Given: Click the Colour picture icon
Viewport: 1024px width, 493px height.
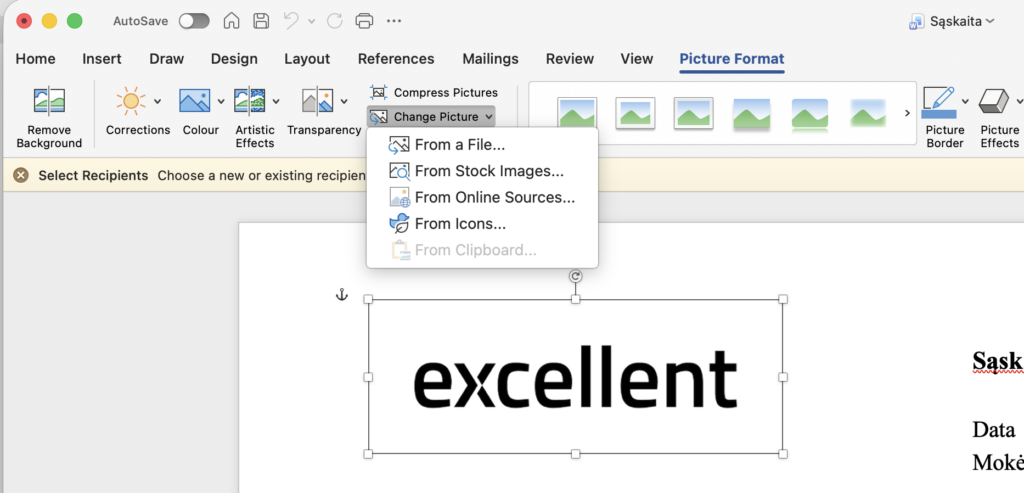Looking at the screenshot, I should pos(195,101).
